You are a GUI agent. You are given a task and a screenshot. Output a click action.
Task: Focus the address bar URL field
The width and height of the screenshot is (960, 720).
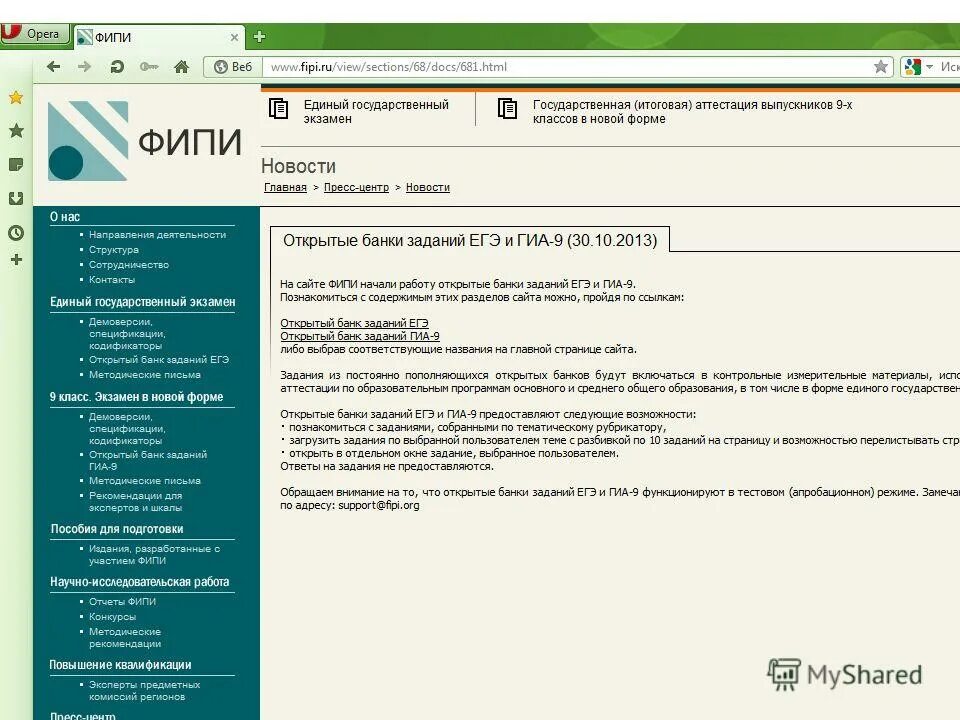click(x=566, y=67)
